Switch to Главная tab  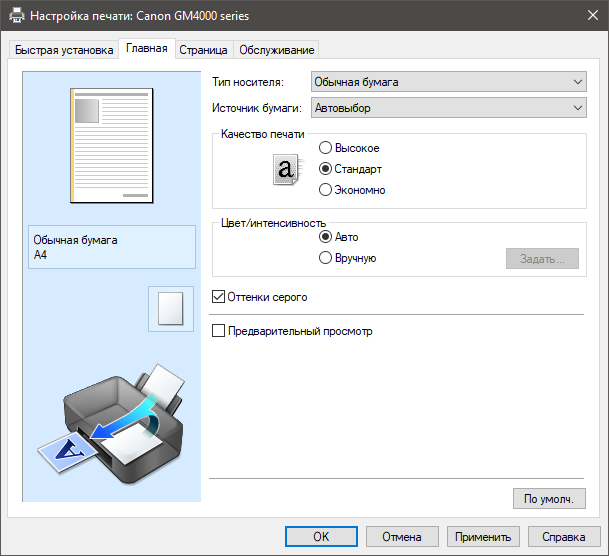coord(147,49)
